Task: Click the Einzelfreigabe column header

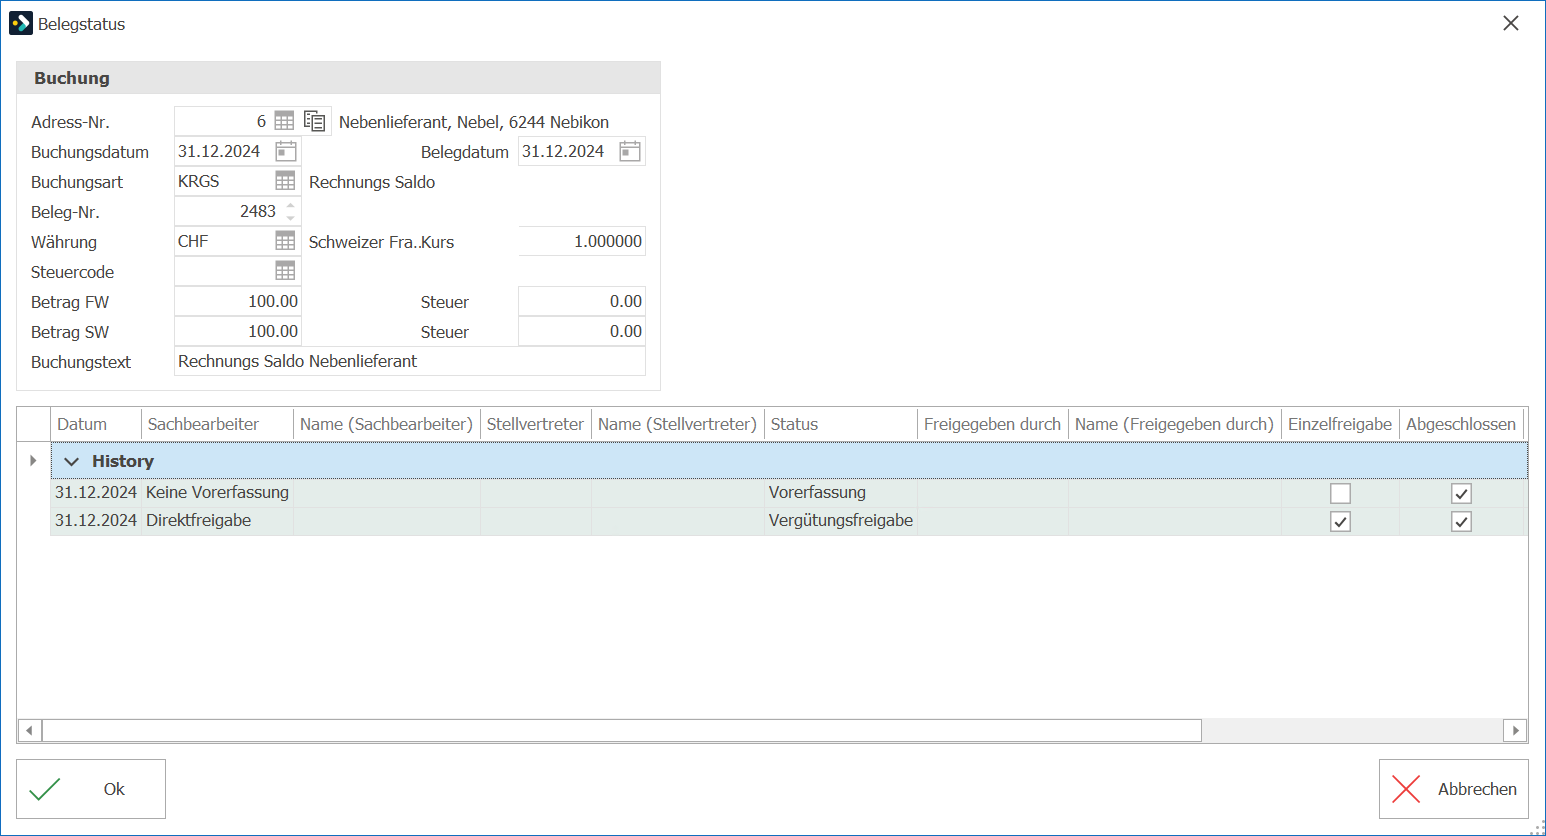Action: click(x=1340, y=424)
